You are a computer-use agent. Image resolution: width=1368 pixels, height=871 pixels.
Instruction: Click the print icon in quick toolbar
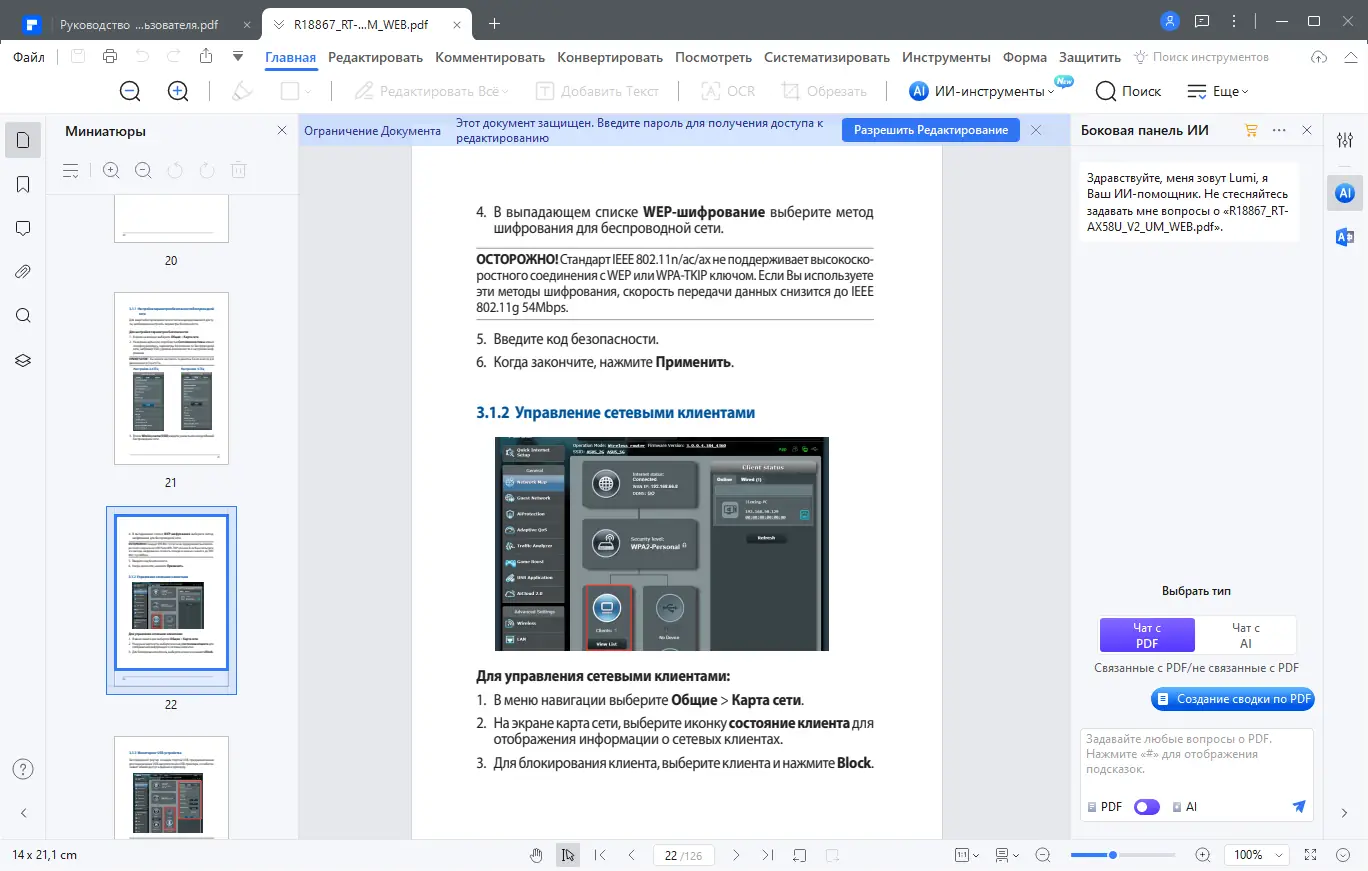point(110,57)
